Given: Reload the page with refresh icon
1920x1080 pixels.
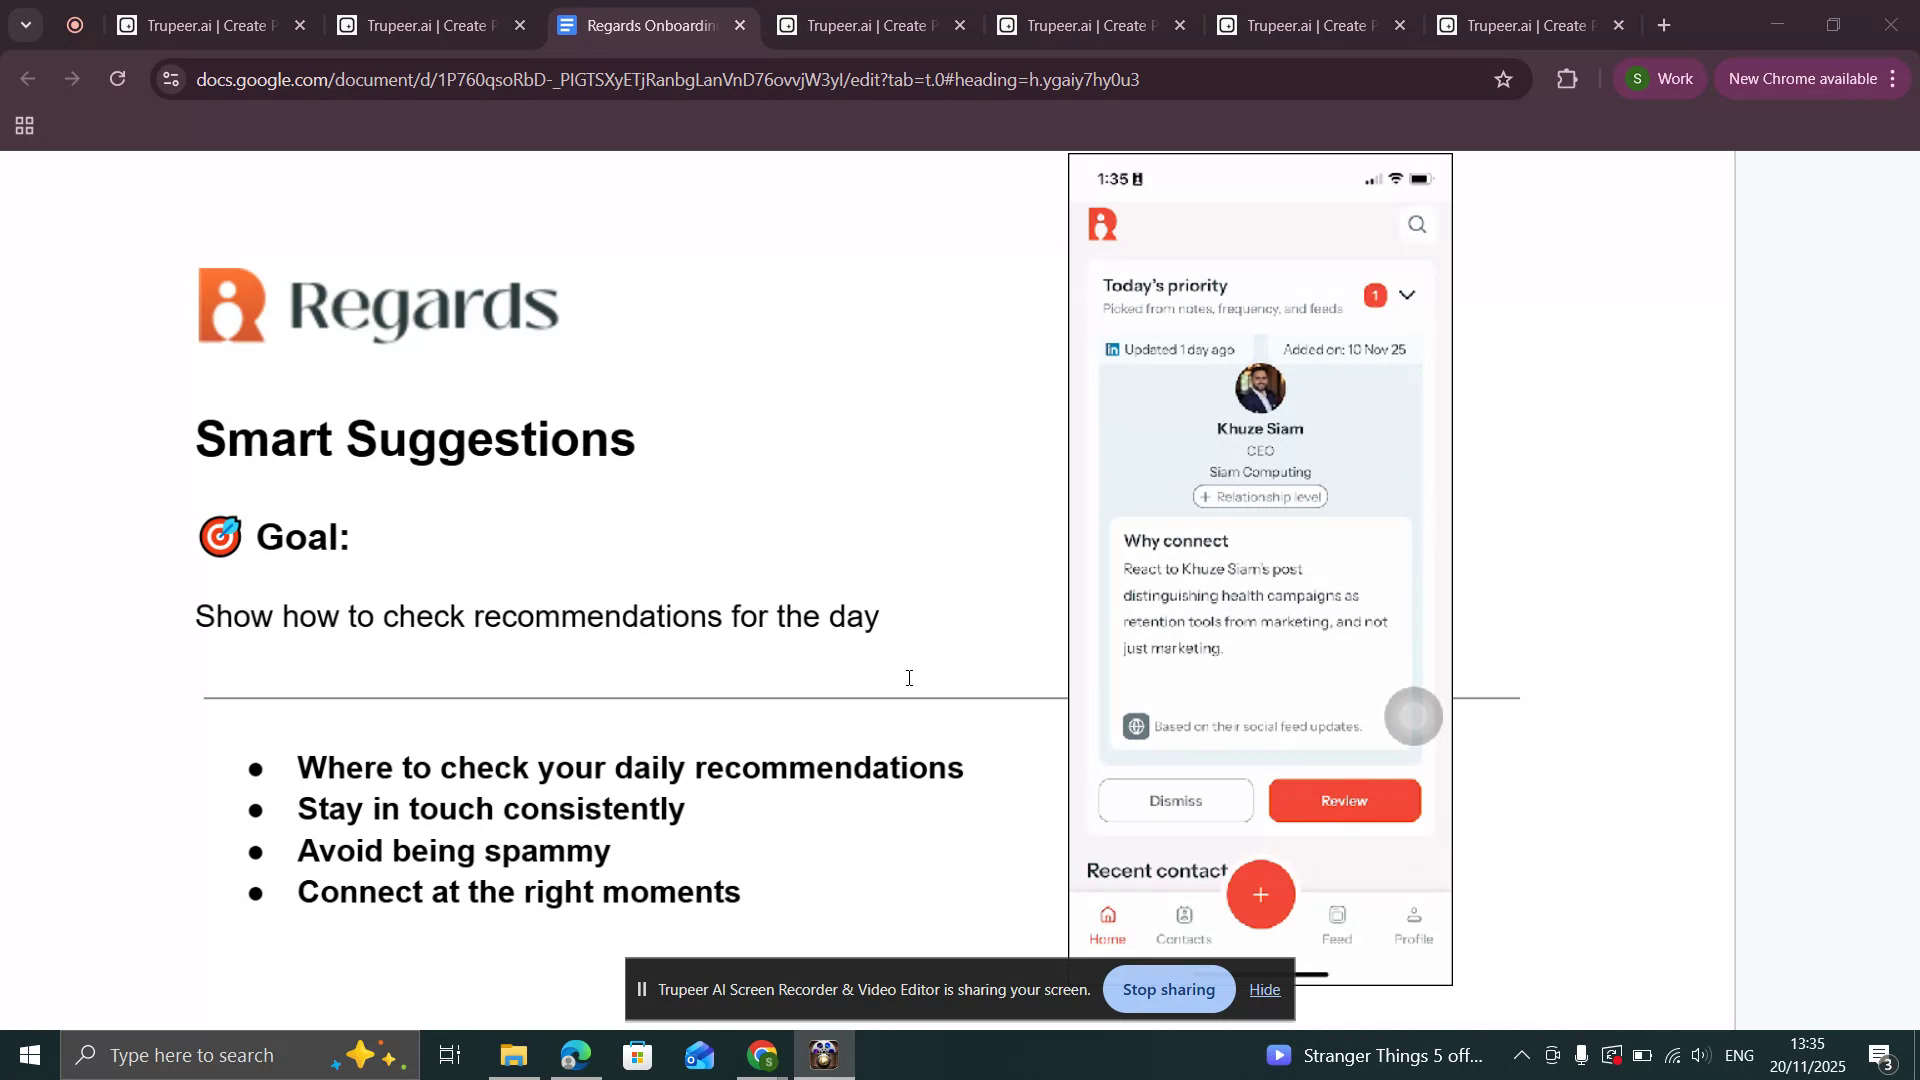Looking at the screenshot, I should click(118, 80).
